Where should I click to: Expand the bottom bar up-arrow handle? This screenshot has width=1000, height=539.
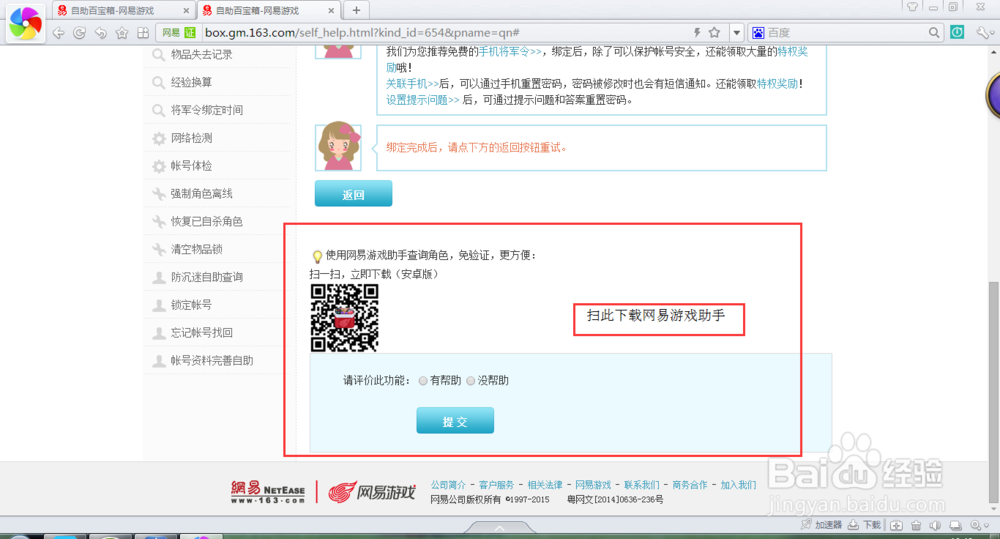point(499,528)
